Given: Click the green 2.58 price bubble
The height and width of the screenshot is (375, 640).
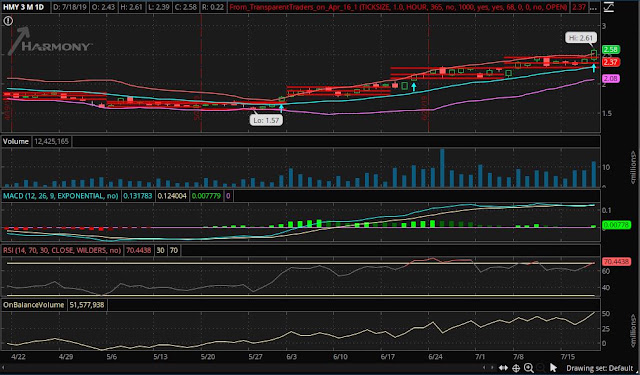Looking at the screenshot, I should [611, 49].
